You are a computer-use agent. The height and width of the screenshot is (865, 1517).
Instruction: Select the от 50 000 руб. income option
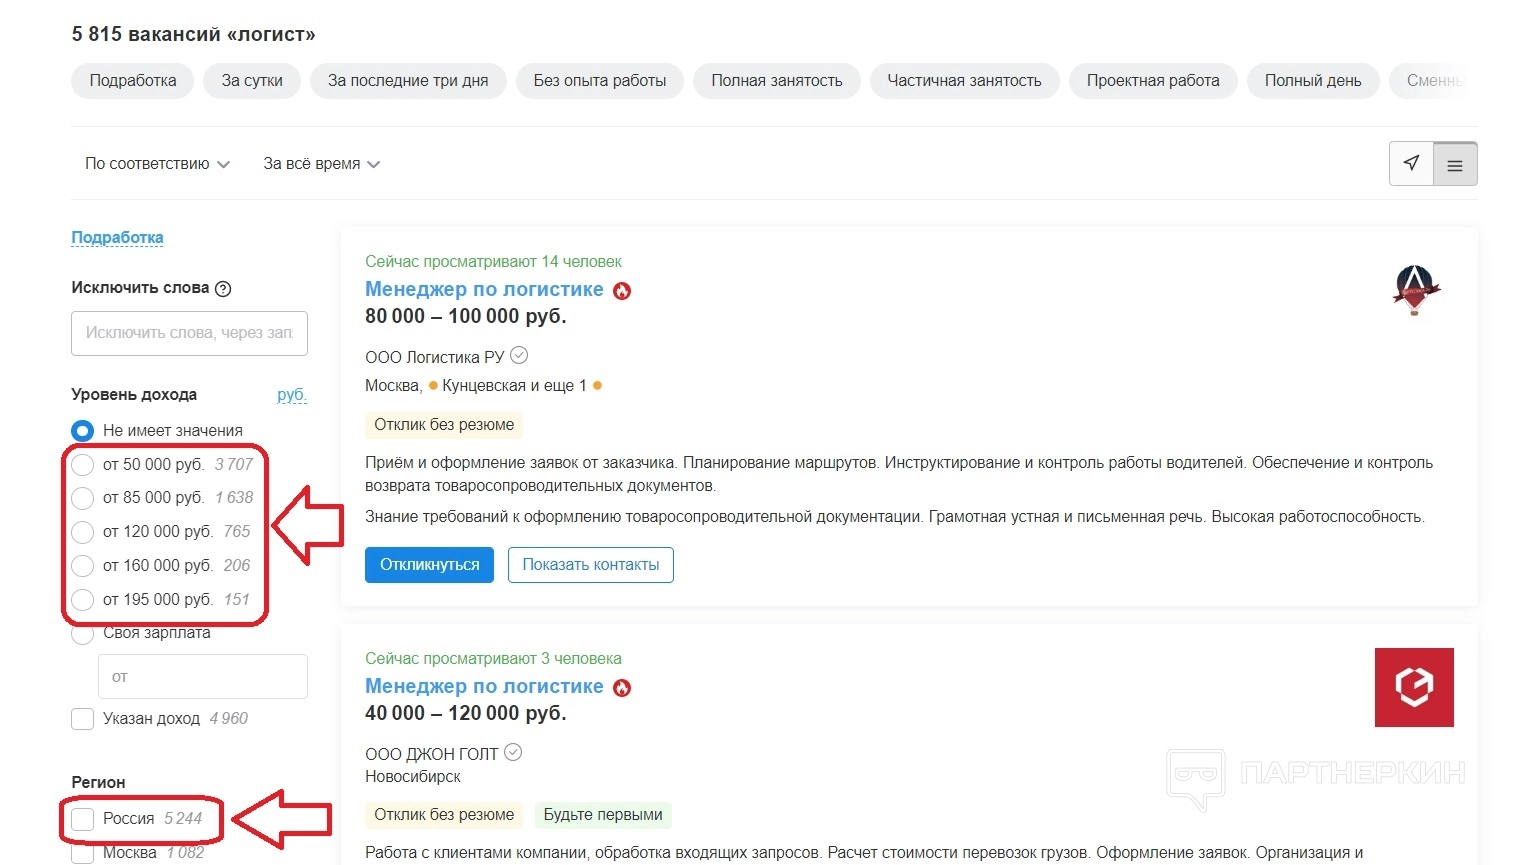tap(83, 465)
